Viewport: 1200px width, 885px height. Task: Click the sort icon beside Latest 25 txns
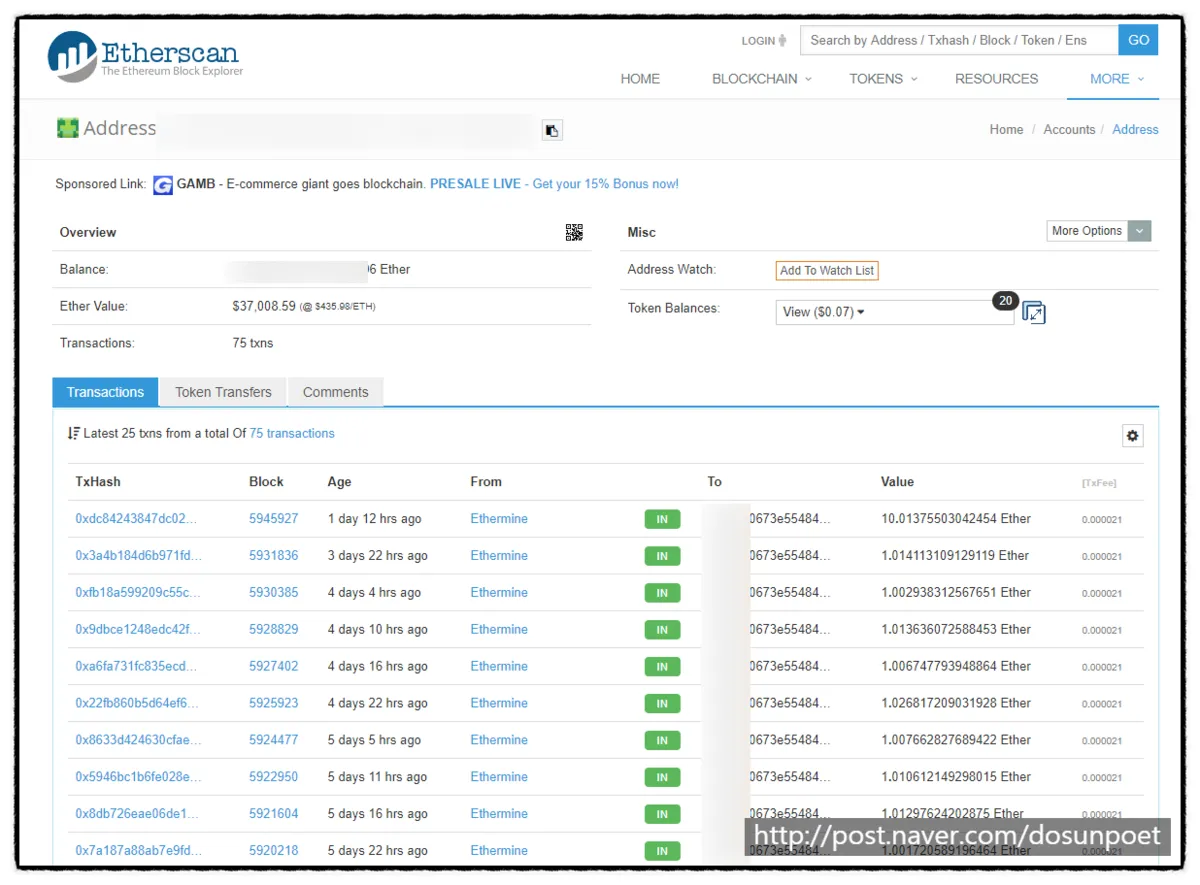pos(73,433)
